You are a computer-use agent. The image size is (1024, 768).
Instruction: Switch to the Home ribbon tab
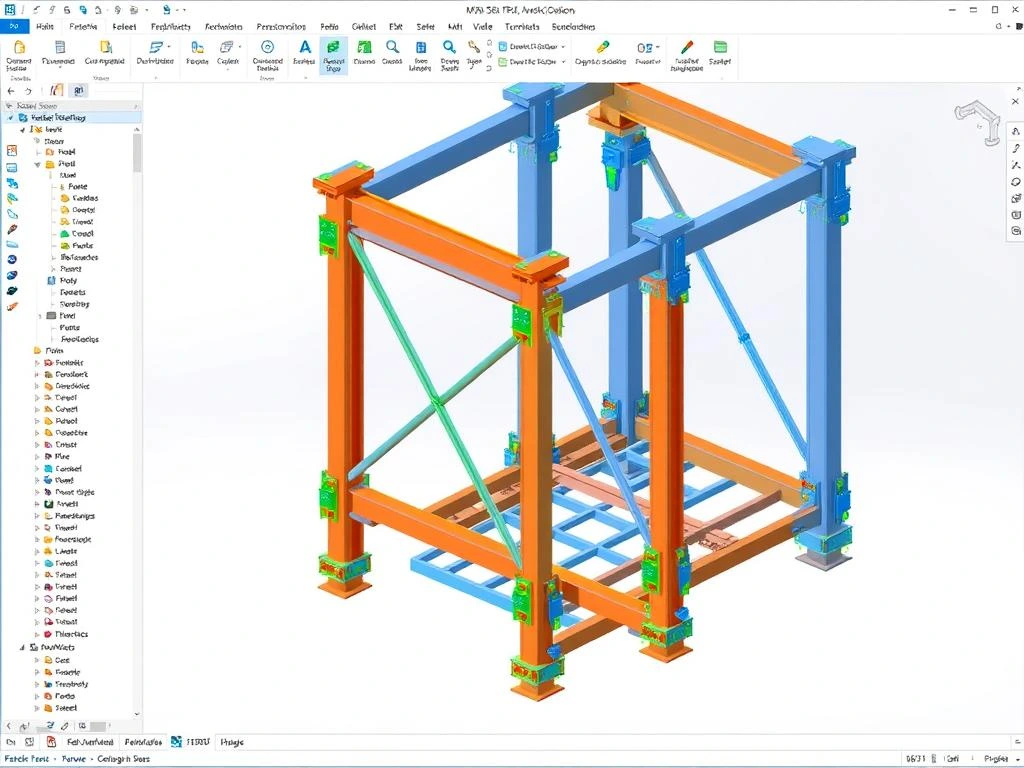(44, 27)
